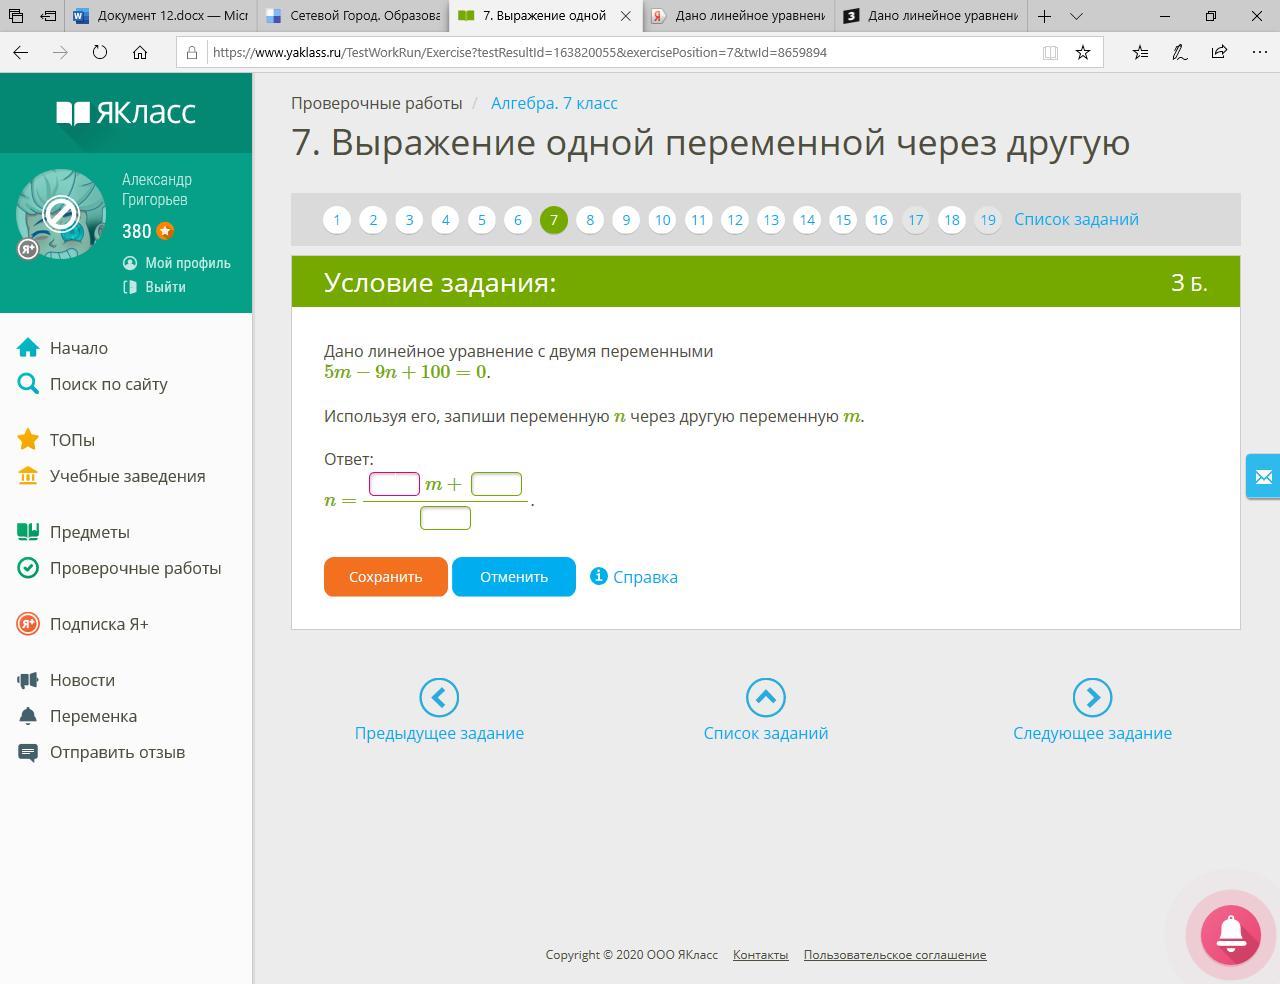Screen dimensions: 1280x984
Task: Click the mail envelope side tab
Action: pos(1263,477)
